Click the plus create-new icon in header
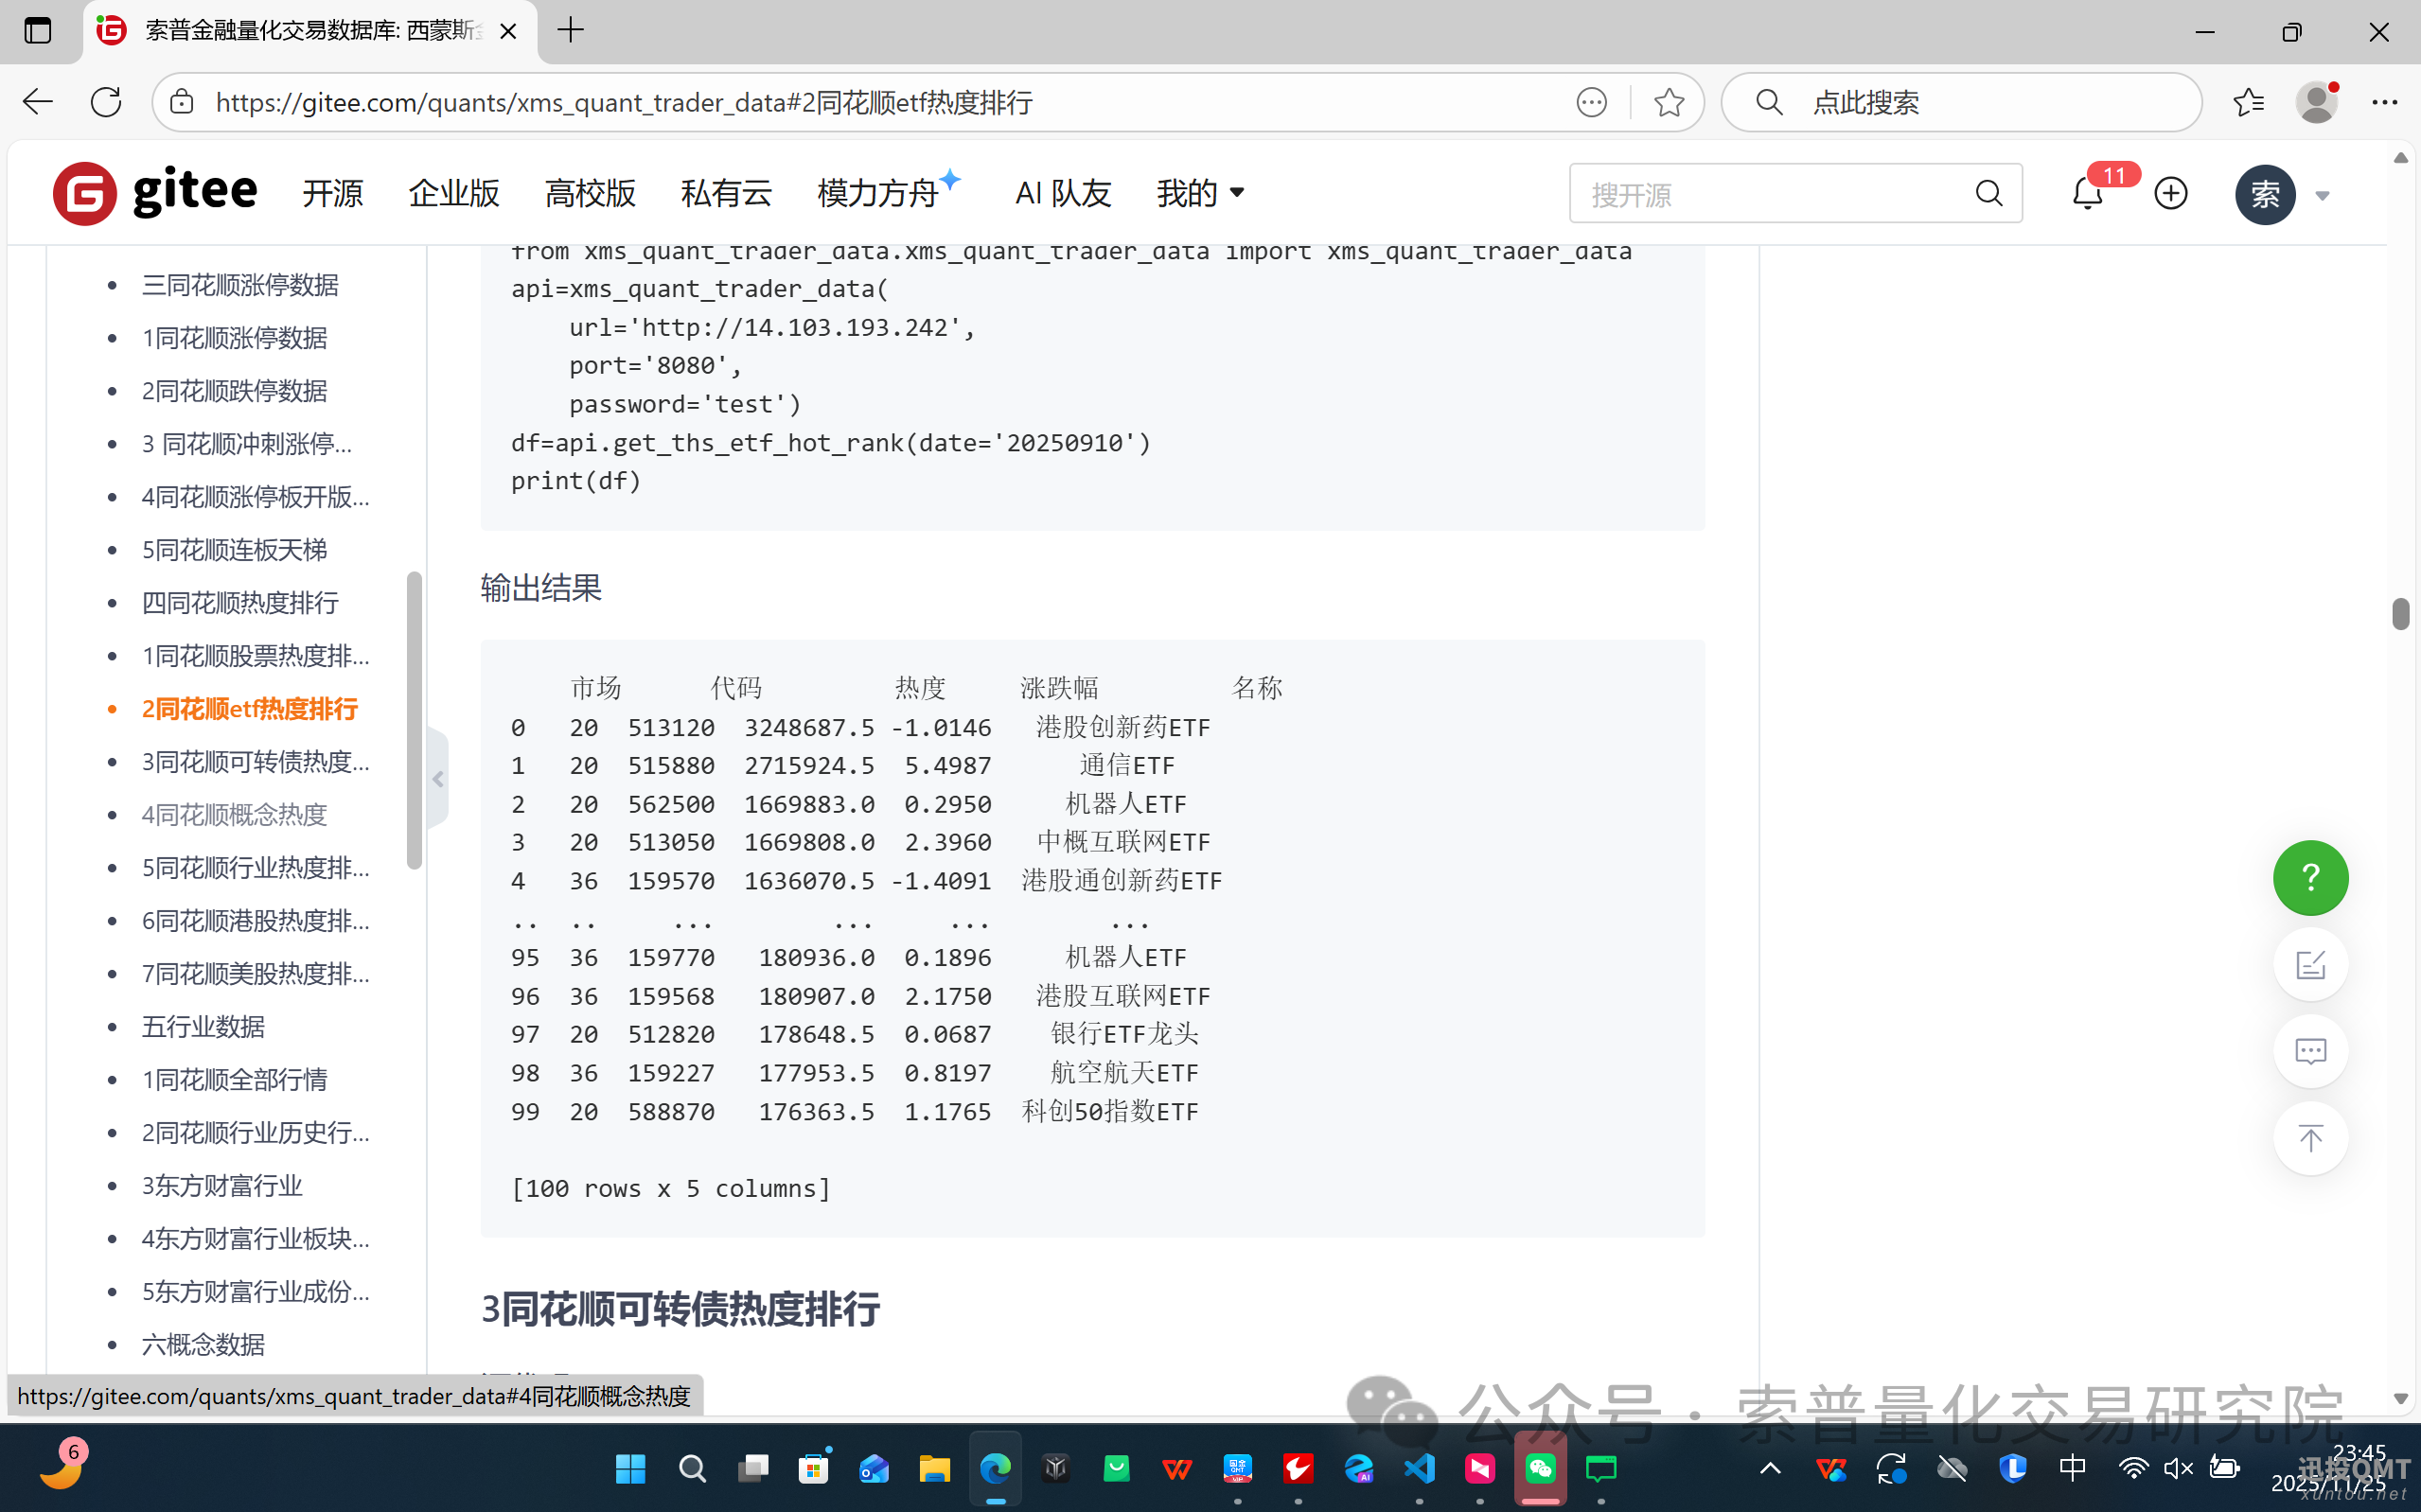Image resolution: width=2421 pixels, height=1512 pixels. point(2170,194)
